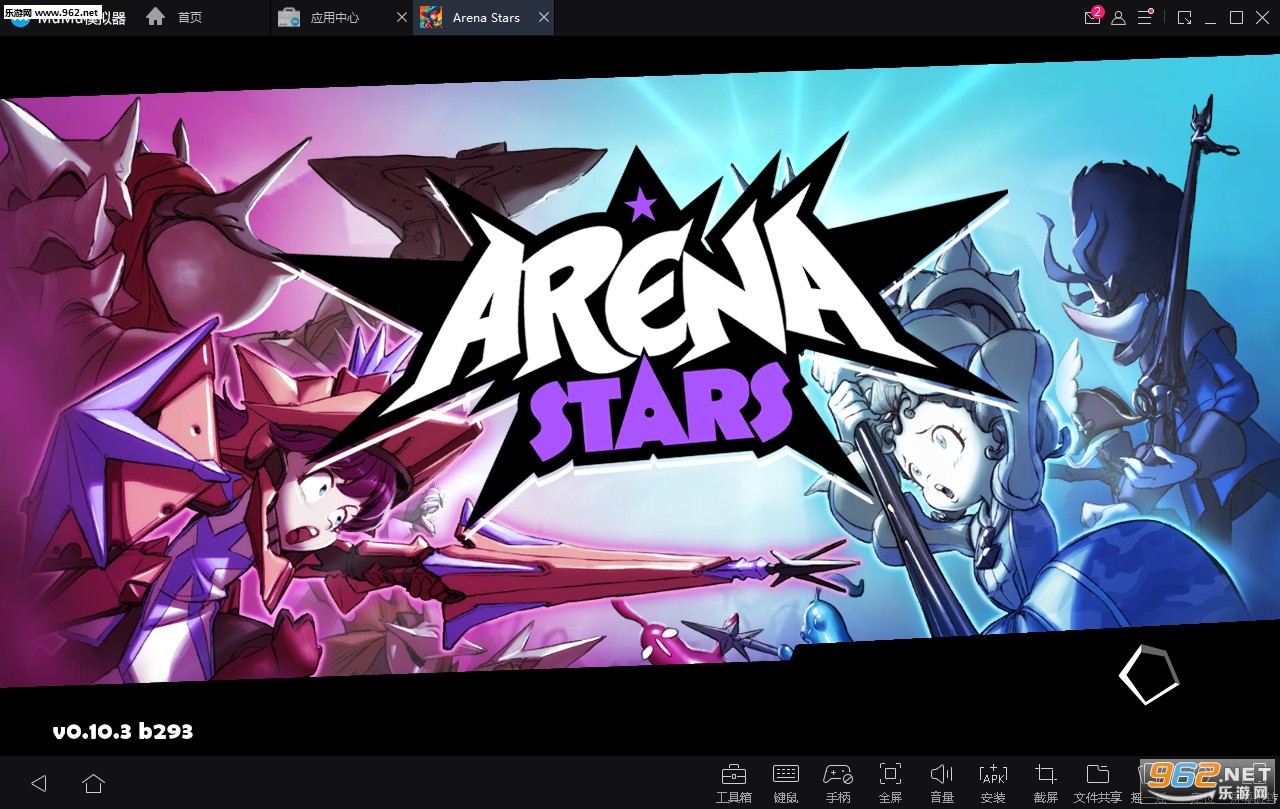Open the gamepad (手柄) settings

coord(838,781)
